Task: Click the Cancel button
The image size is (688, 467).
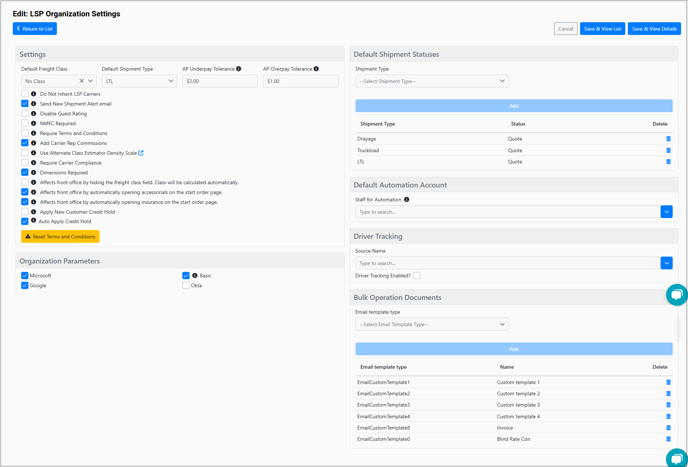Action: 566,29
